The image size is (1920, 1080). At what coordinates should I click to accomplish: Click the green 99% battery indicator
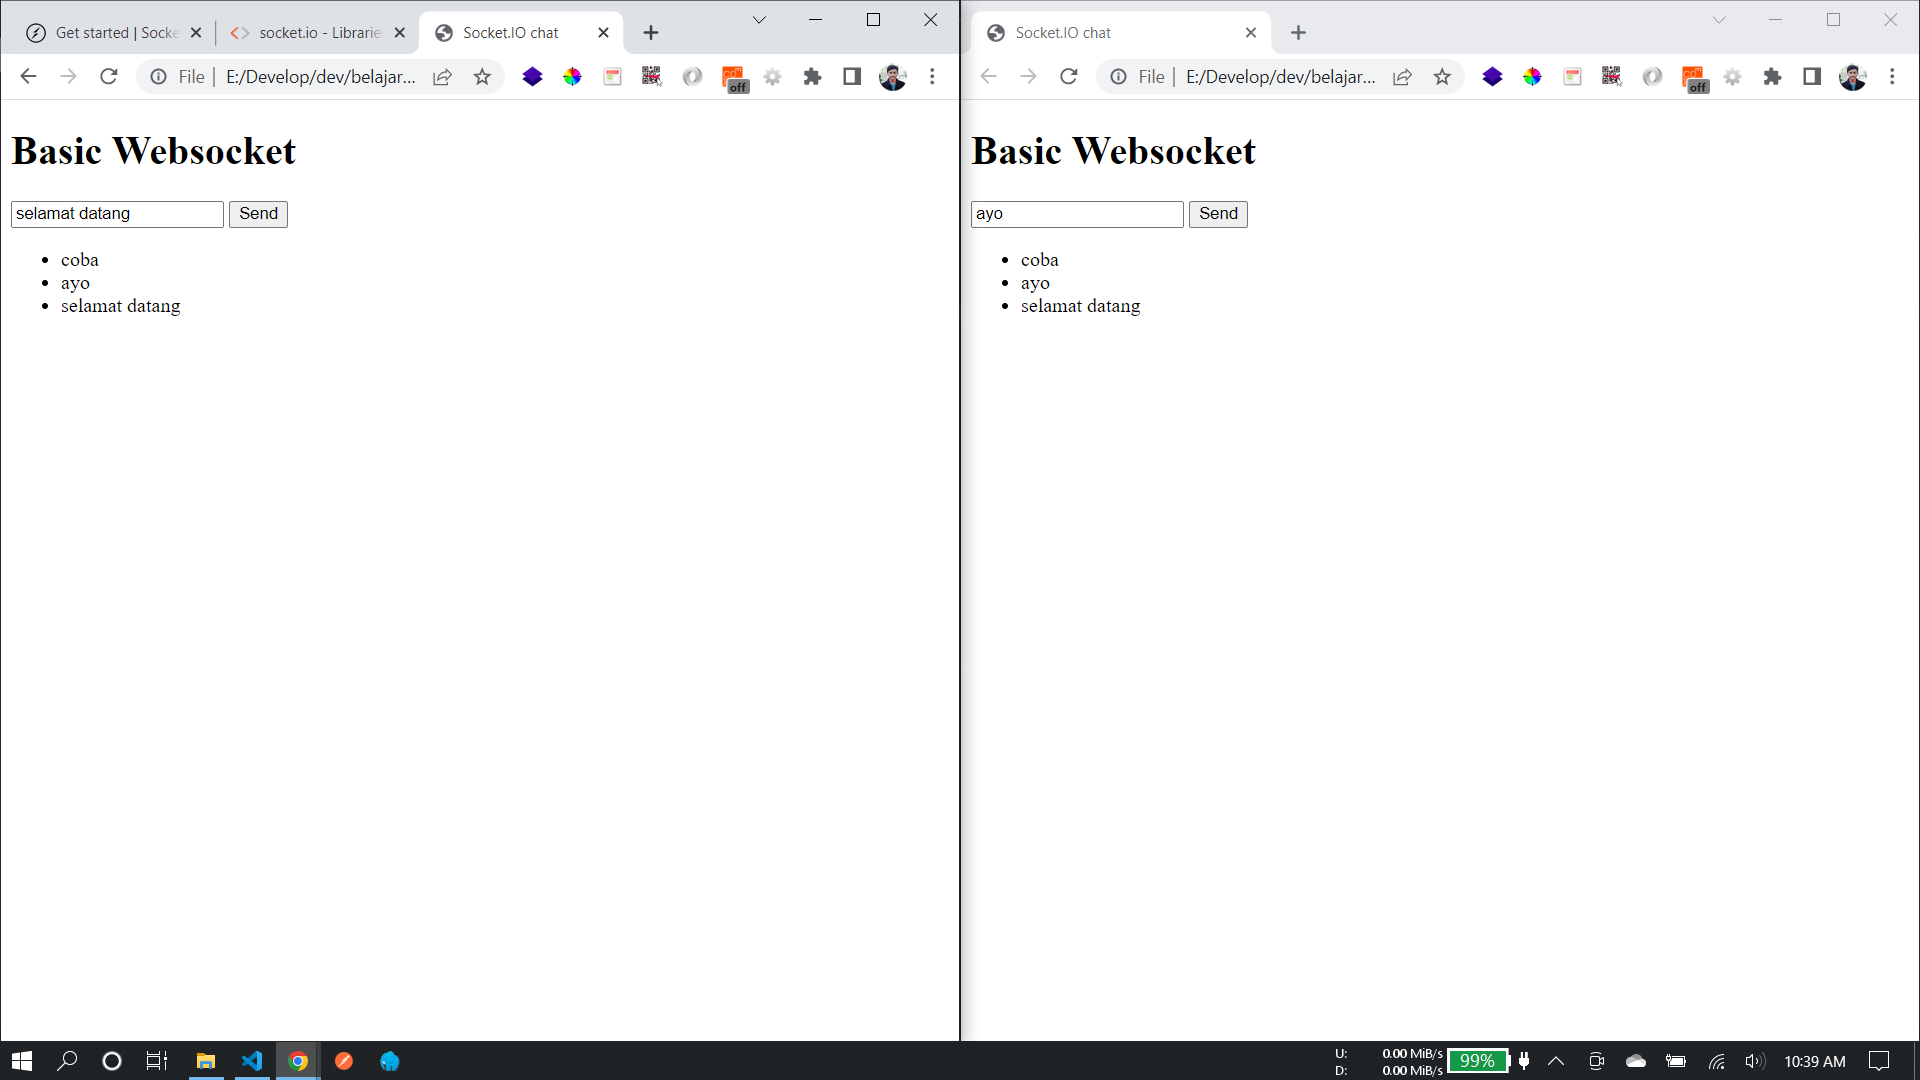[x=1477, y=1061]
